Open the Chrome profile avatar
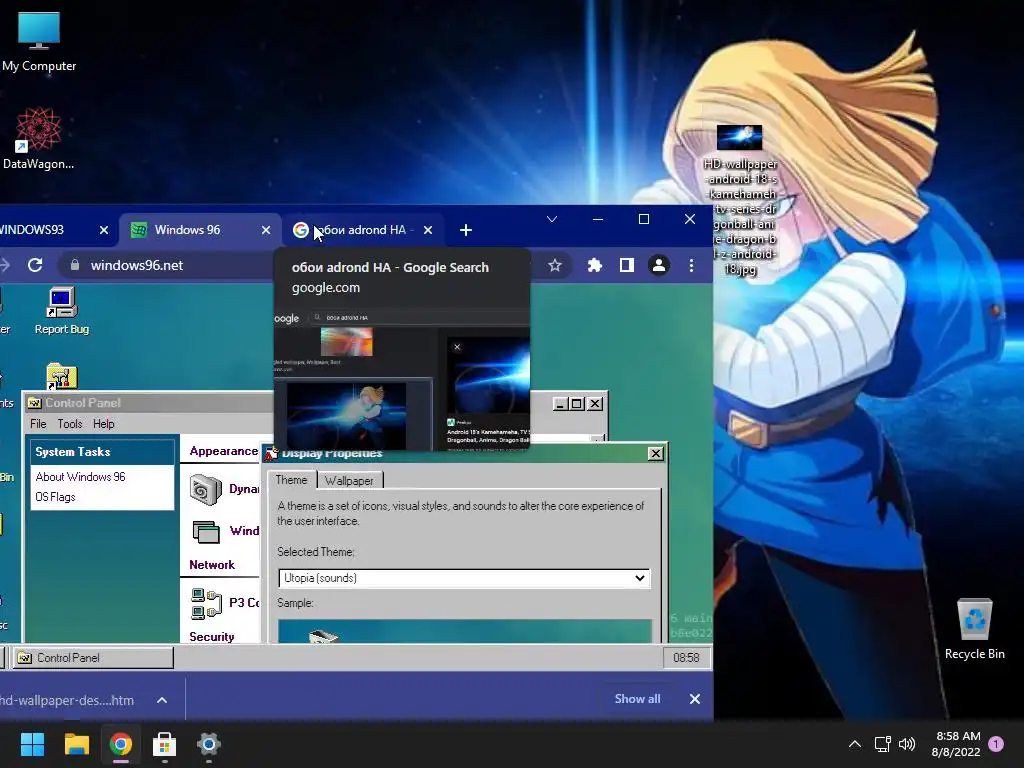The height and width of the screenshot is (768, 1024). [x=659, y=265]
